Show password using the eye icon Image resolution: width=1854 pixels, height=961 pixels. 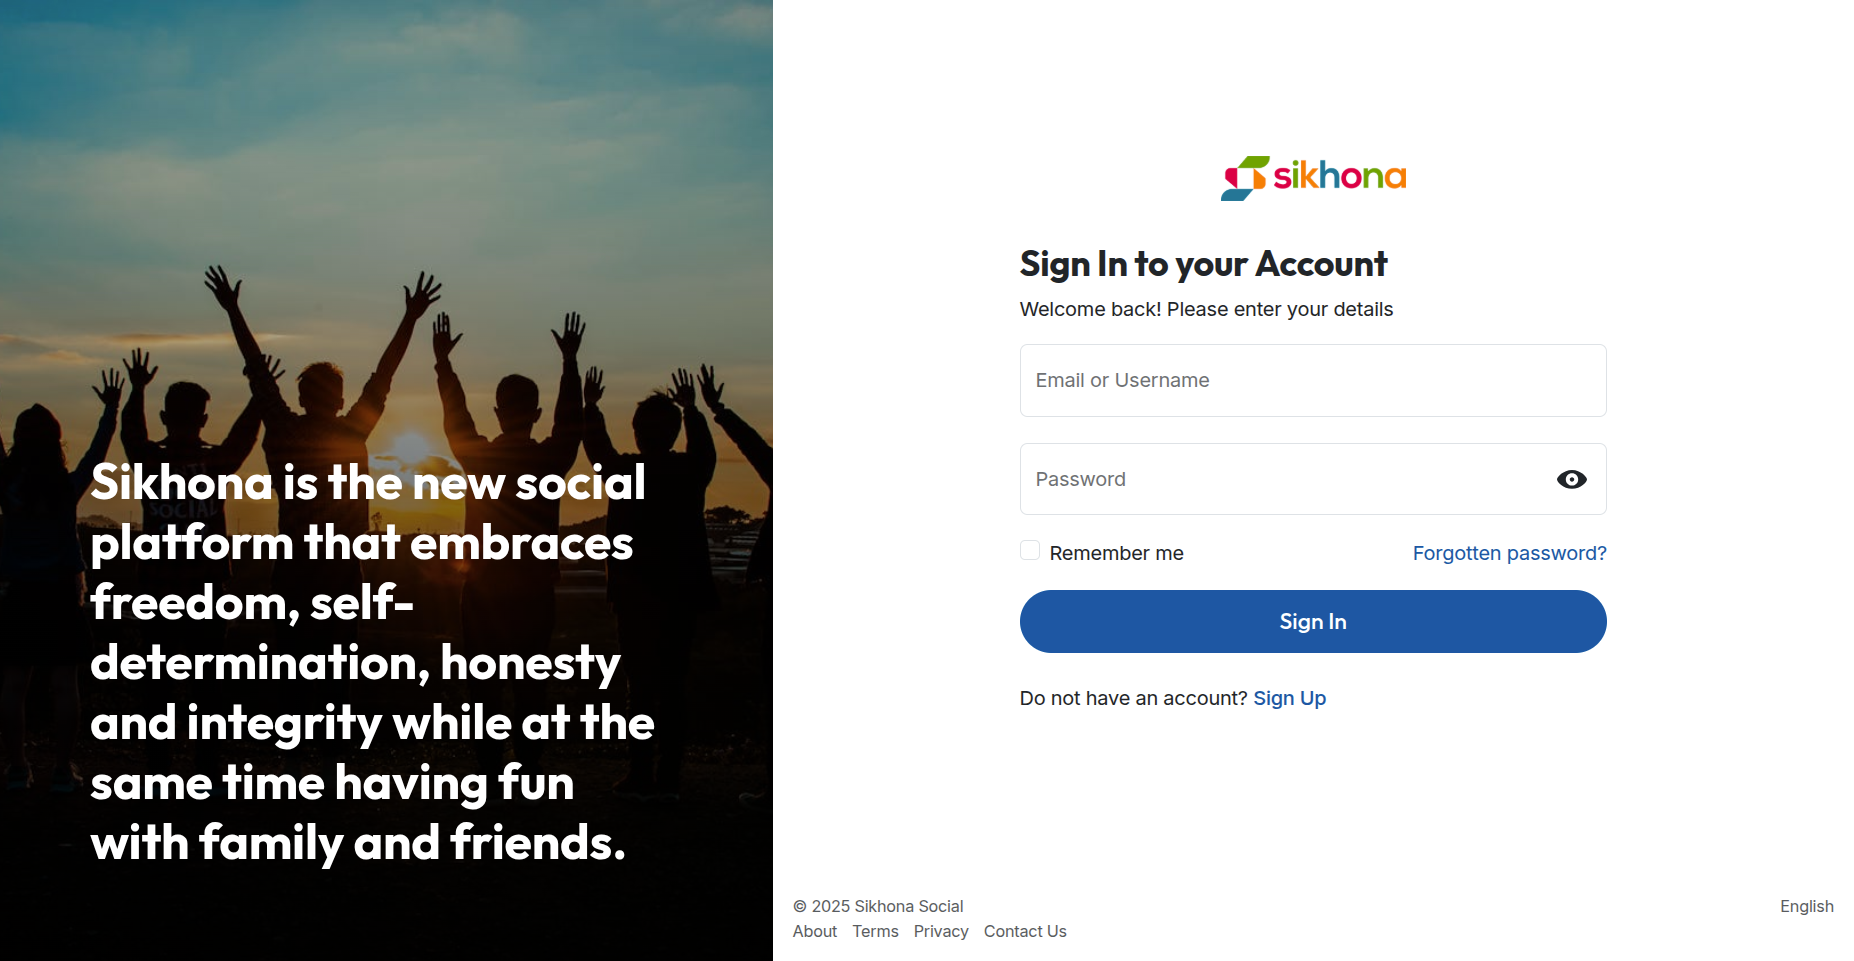tap(1571, 480)
